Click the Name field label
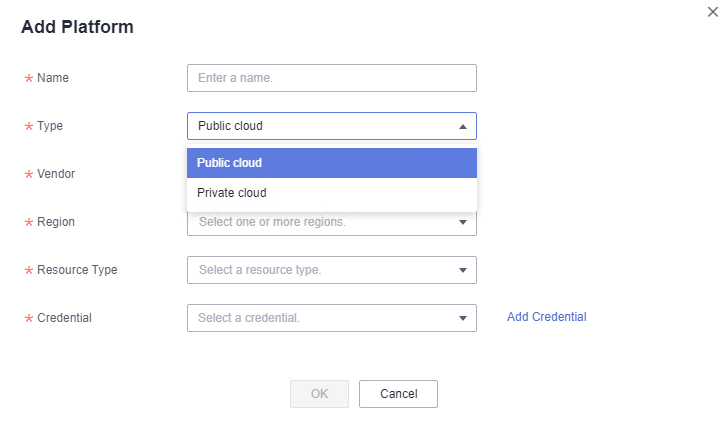 point(52,78)
